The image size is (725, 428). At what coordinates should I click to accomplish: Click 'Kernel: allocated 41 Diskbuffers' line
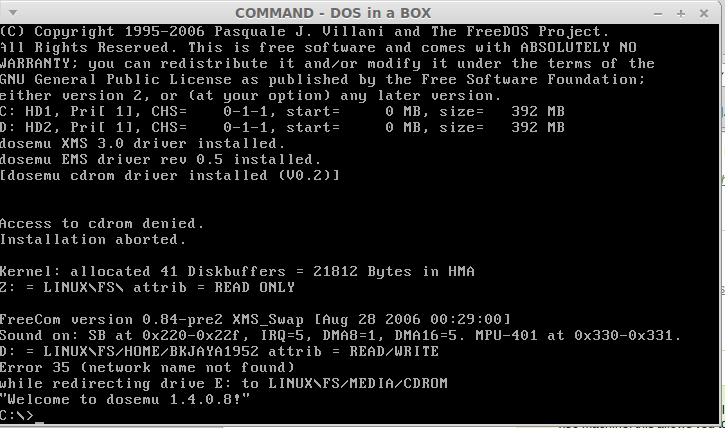coord(237,271)
